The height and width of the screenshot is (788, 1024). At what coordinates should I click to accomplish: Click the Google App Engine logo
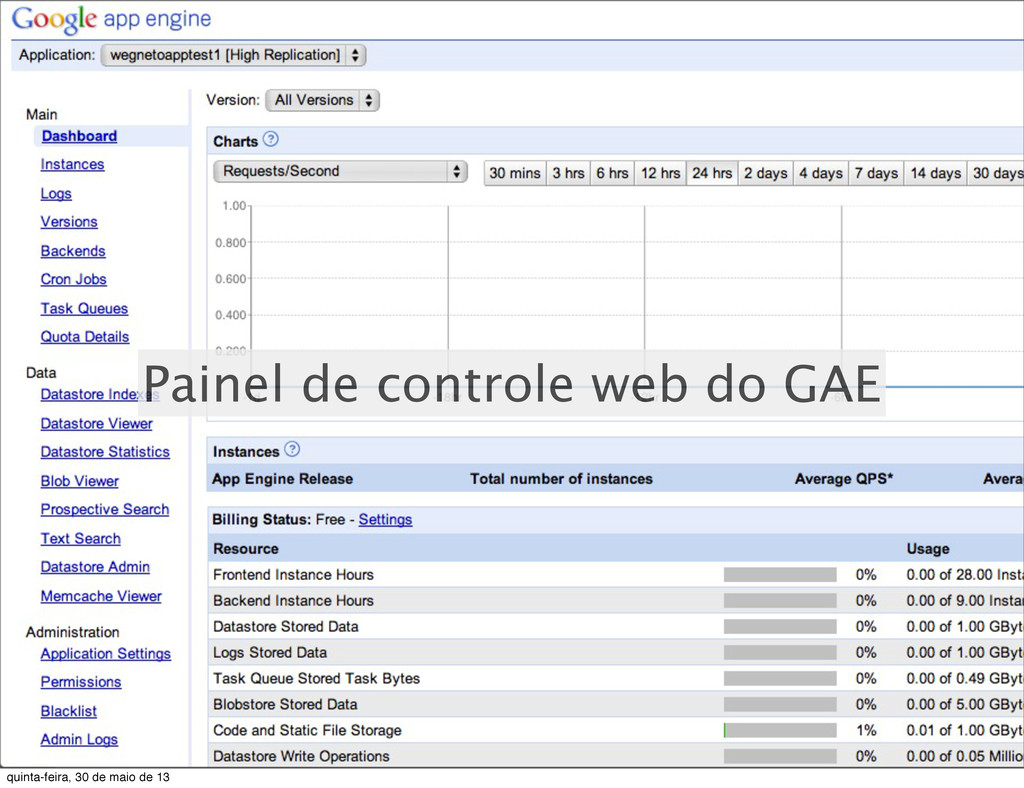(112, 19)
